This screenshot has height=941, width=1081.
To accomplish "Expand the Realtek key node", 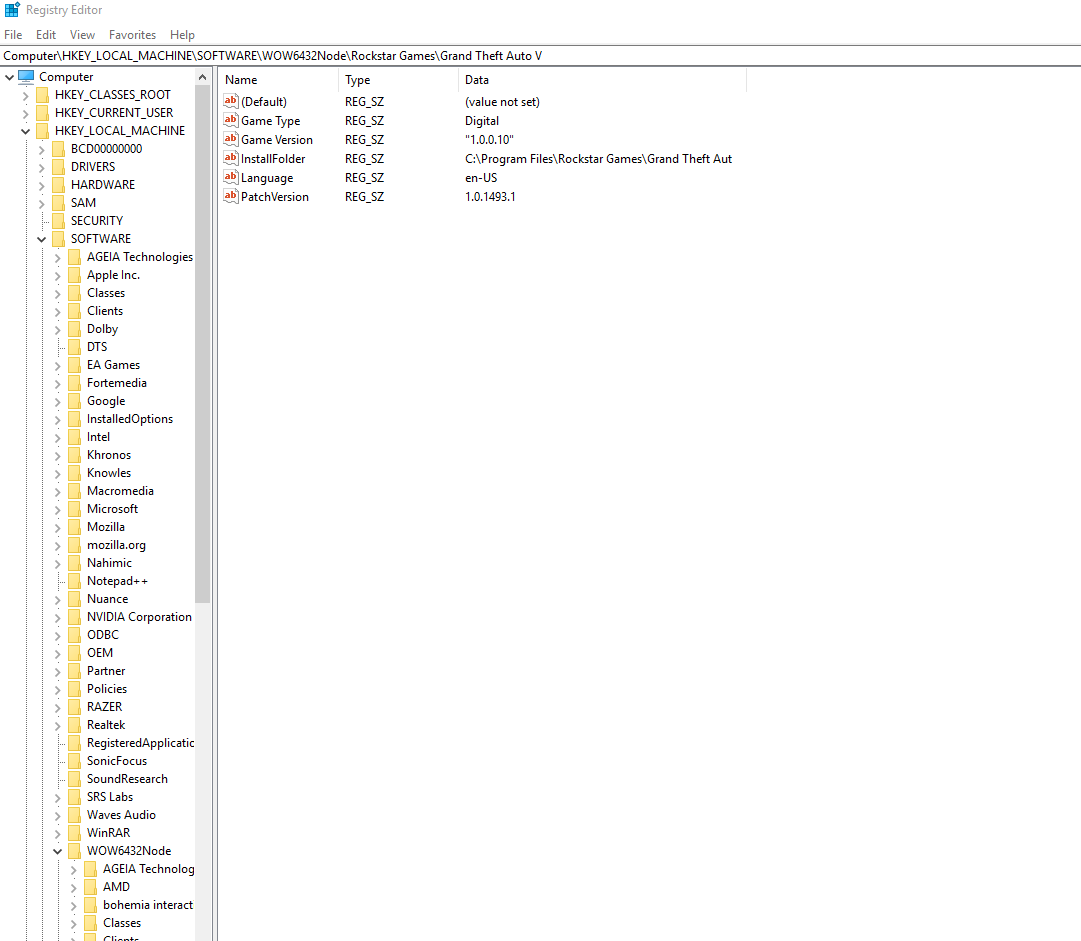I will (57, 725).
